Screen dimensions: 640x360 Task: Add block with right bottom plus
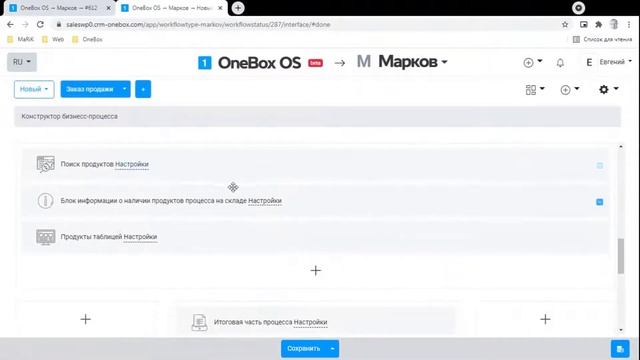(x=545, y=319)
